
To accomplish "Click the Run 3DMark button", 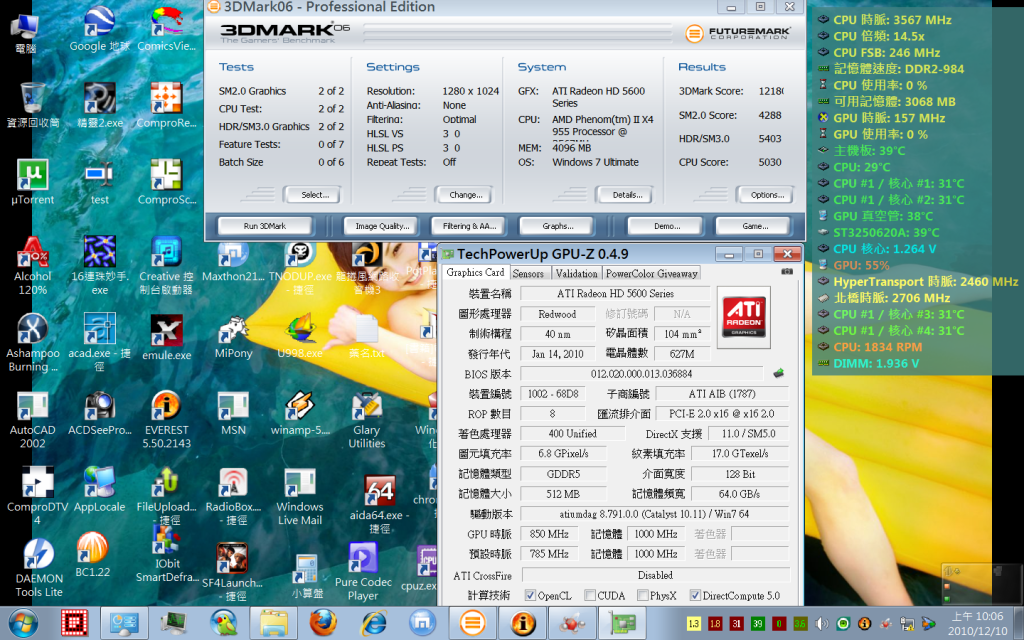I will (264, 226).
